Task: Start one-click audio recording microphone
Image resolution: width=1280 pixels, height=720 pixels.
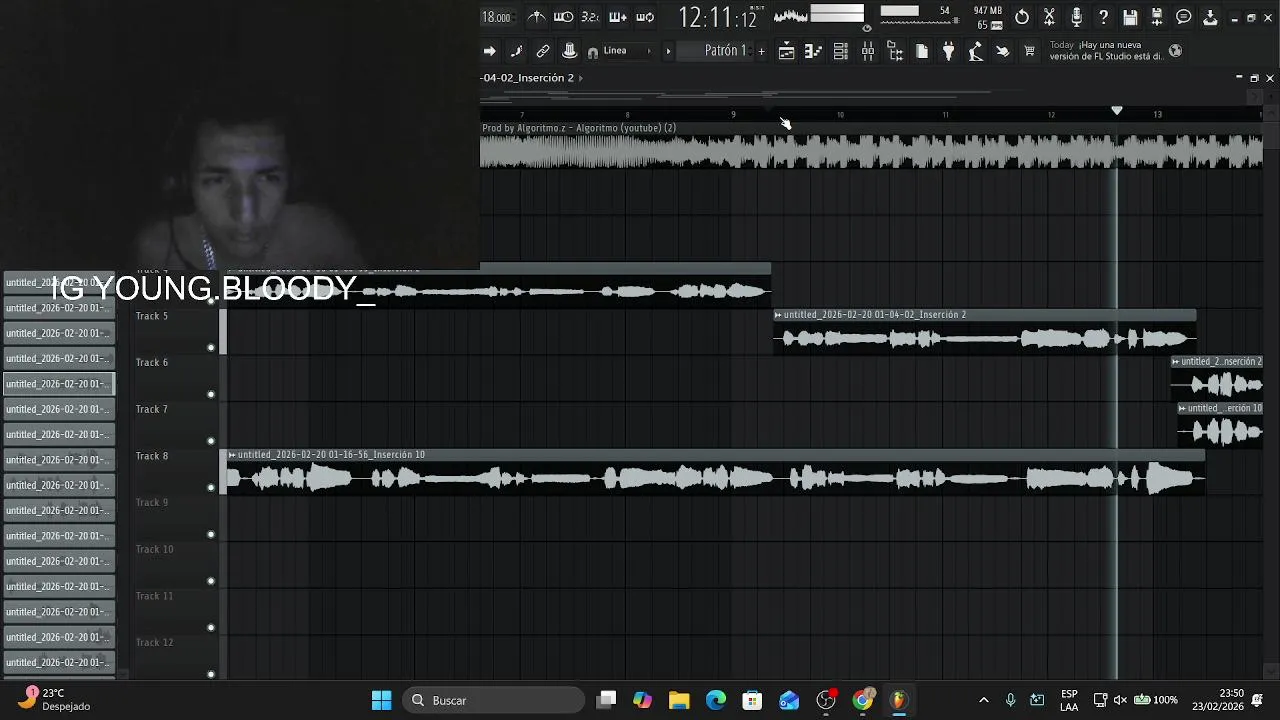Action: tap(1076, 17)
